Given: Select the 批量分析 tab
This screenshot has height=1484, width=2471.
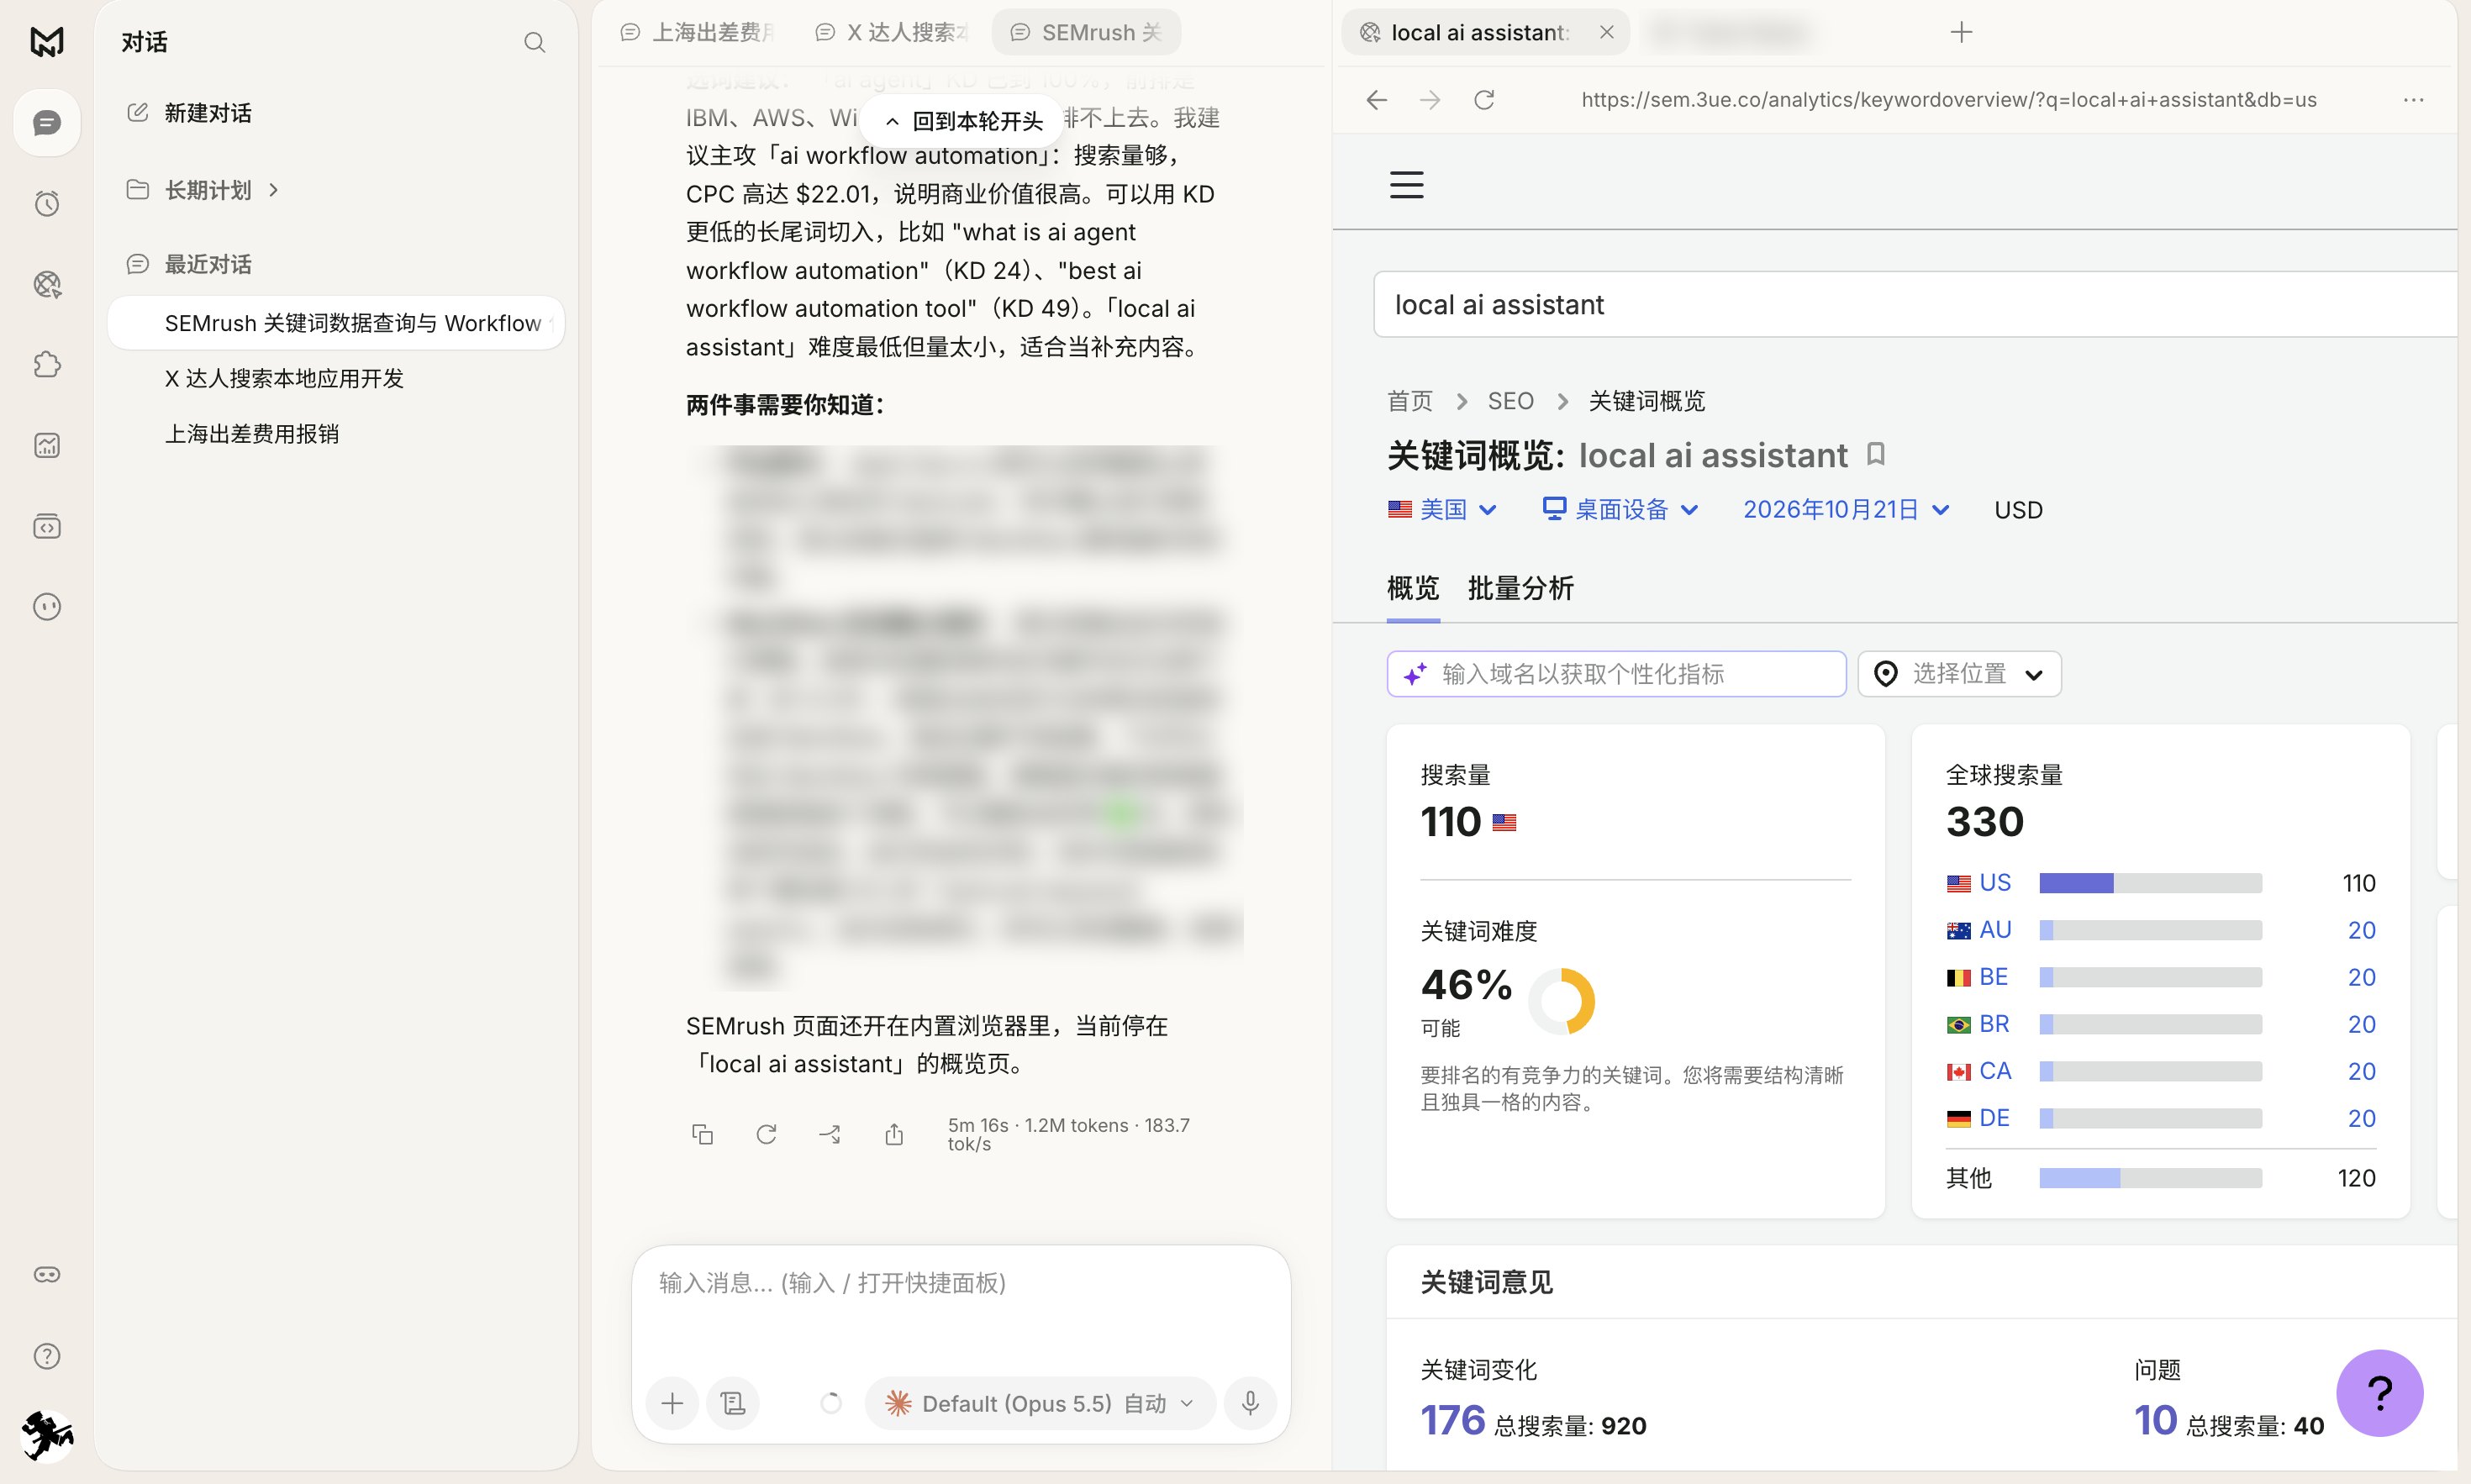Looking at the screenshot, I should coord(1520,589).
